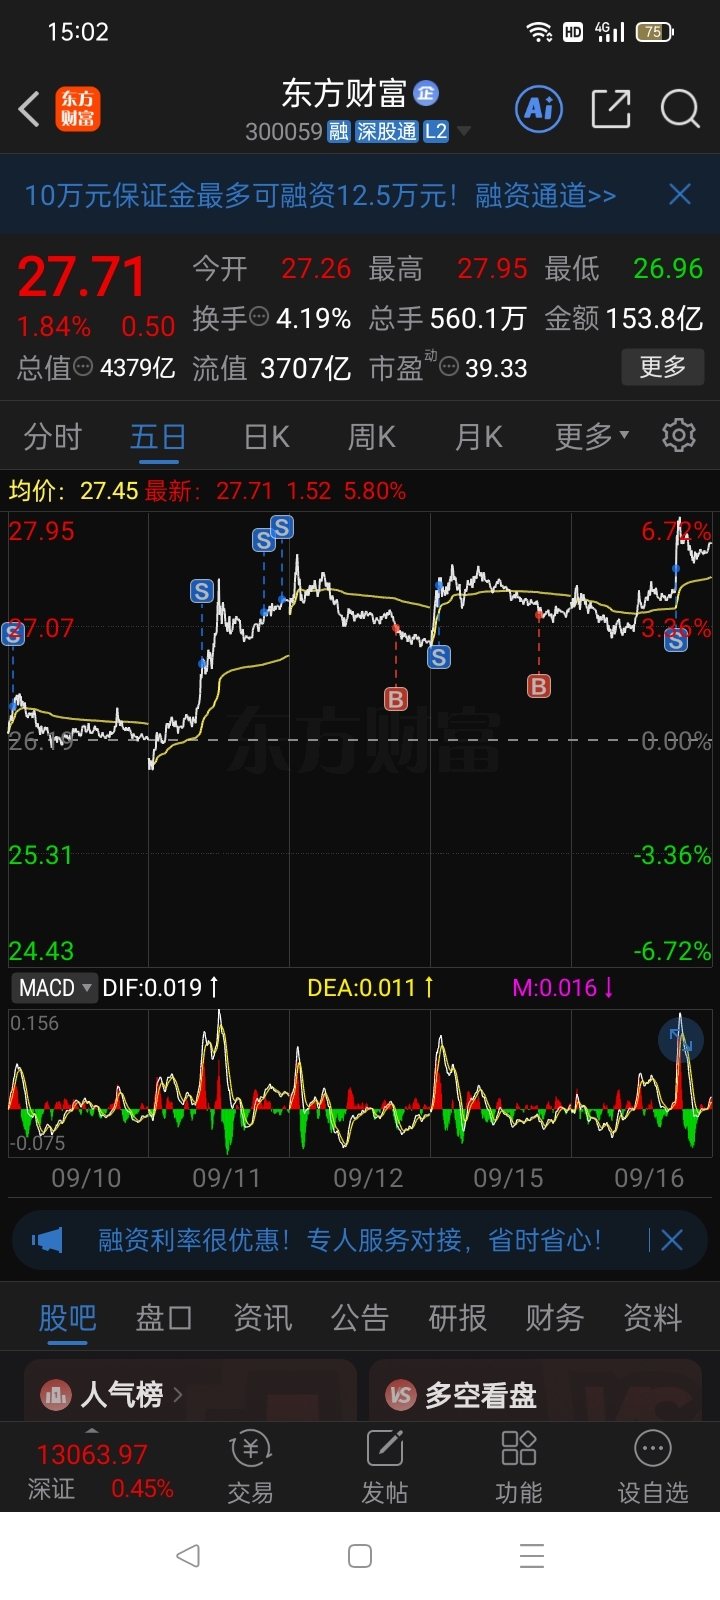This screenshot has width=720, height=1600.
Task: Expand 人气榜 chevron arrow
Action: 178,1394
